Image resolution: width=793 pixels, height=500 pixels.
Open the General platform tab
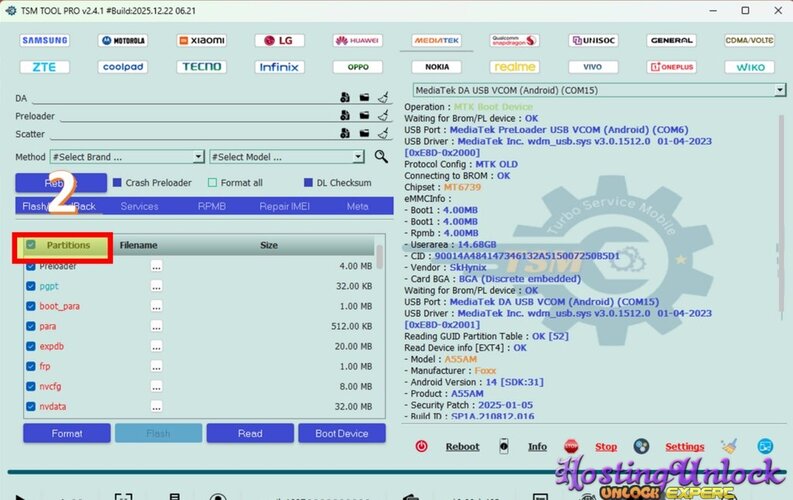pyautogui.click(x=672, y=40)
